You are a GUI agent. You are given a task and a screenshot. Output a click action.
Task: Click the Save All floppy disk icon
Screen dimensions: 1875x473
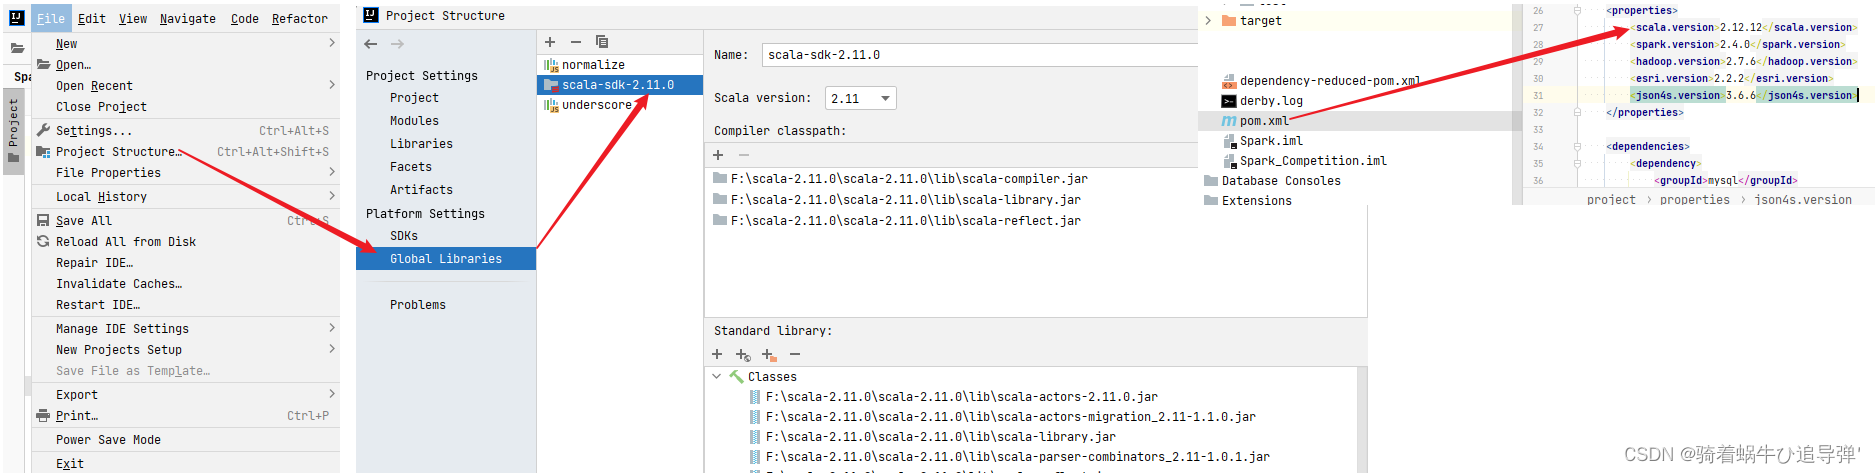[x=43, y=220]
